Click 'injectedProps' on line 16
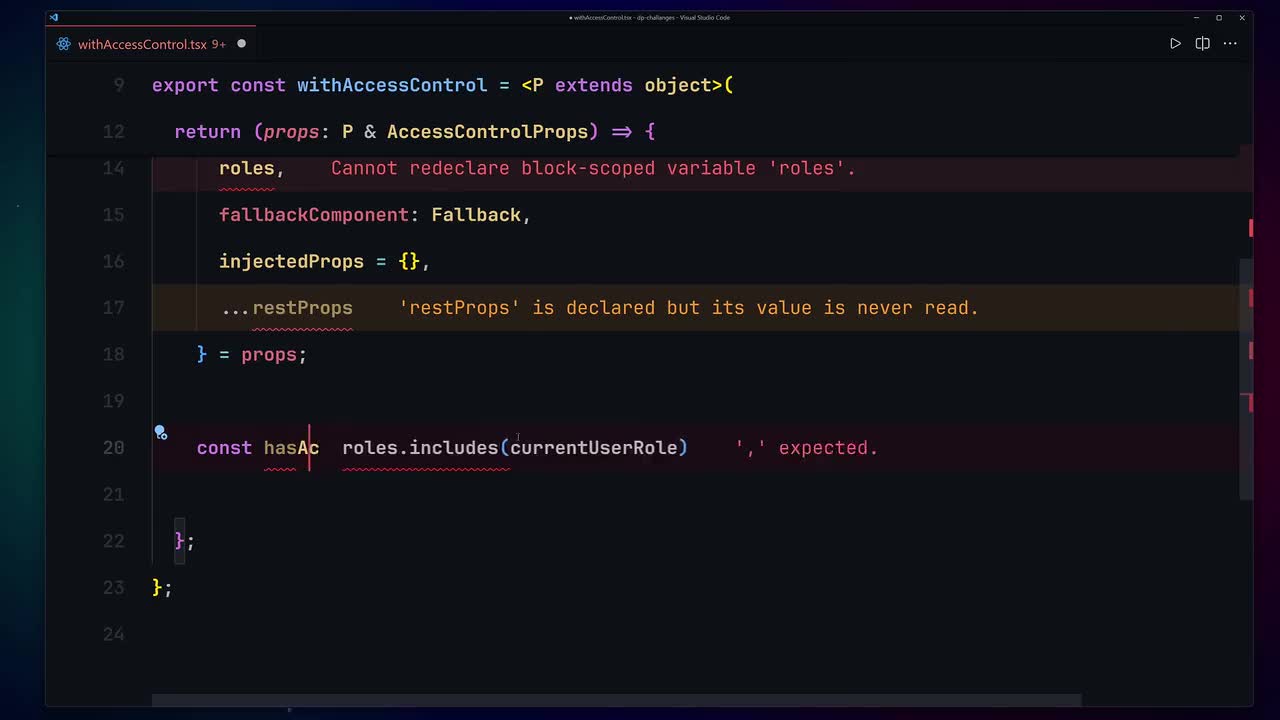 point(291,261)
